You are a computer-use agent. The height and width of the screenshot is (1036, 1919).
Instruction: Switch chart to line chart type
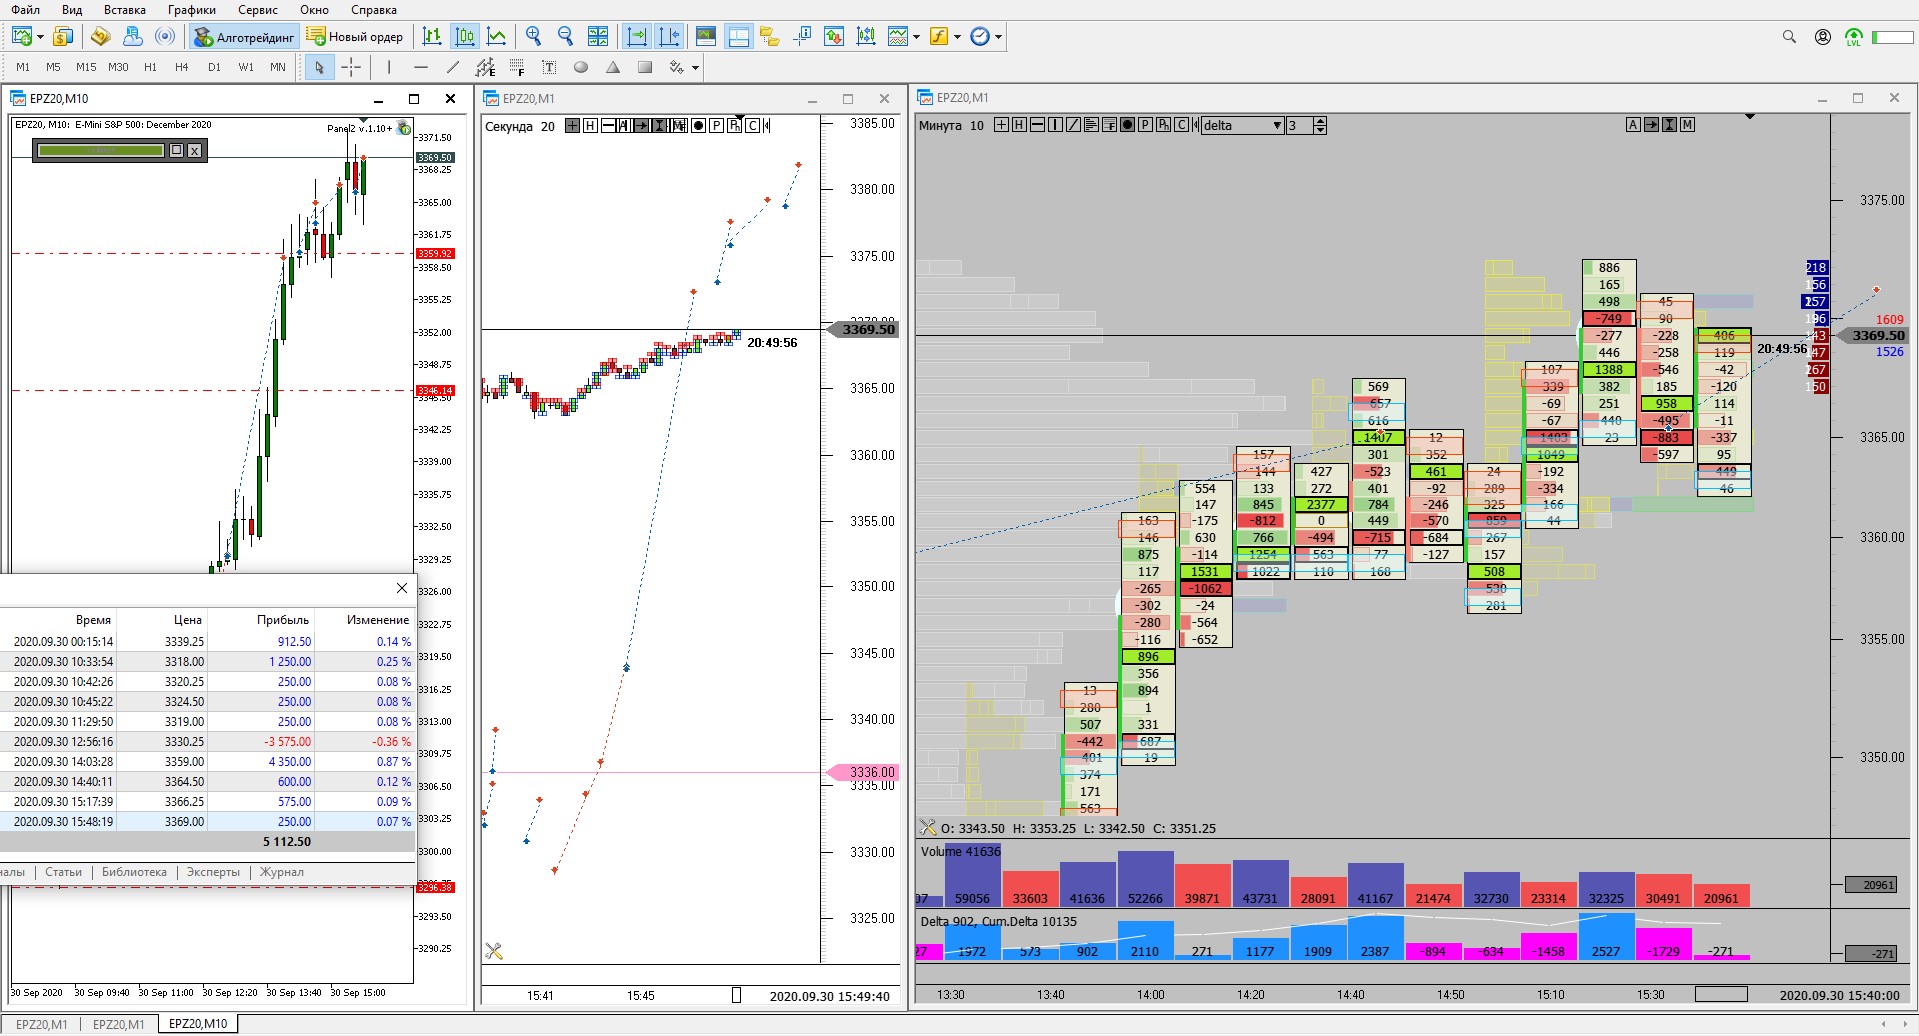point(496,37)
